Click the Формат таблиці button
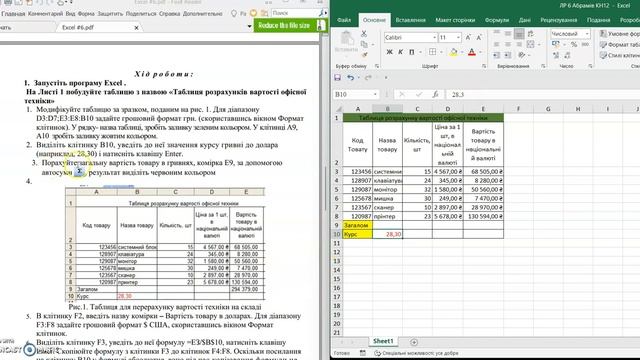The image size is (640, 360). tap(620, 44)
